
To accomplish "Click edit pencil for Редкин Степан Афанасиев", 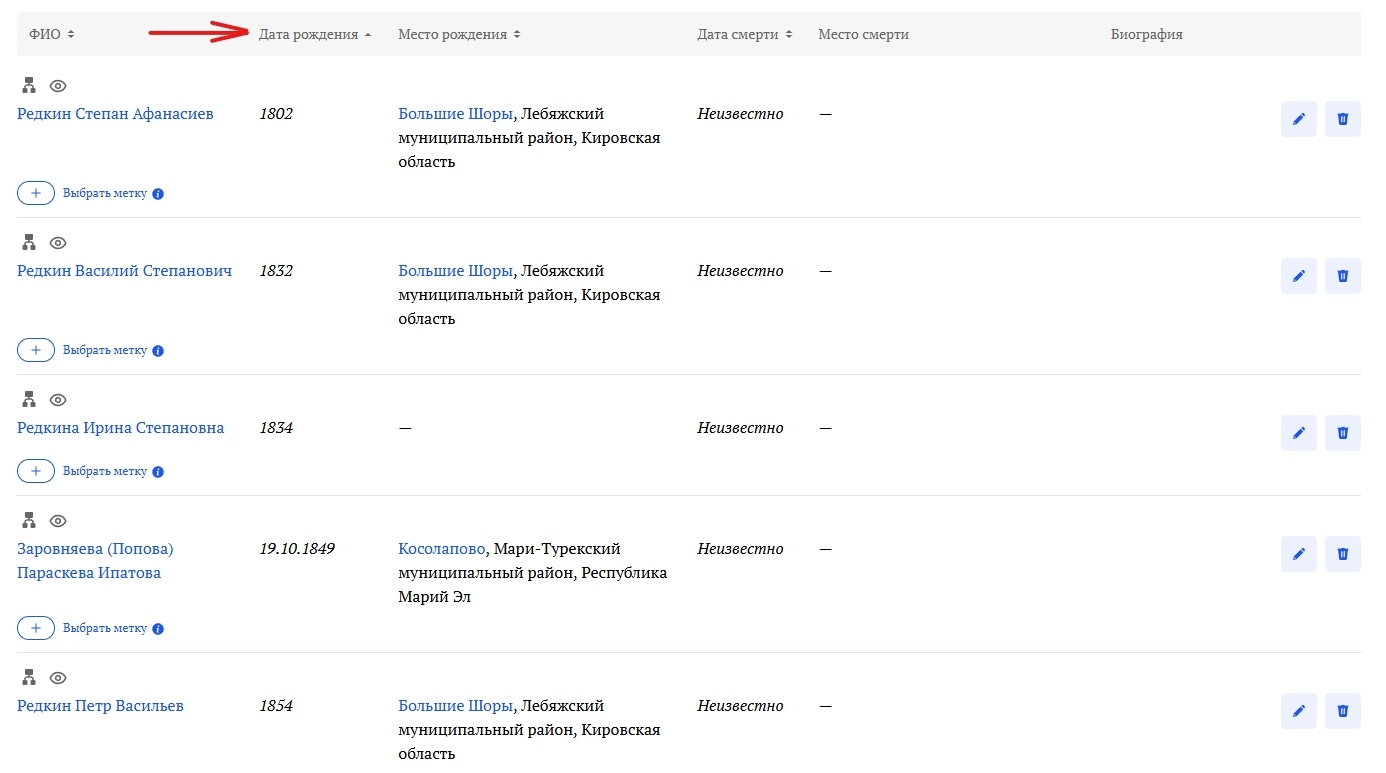I will [1298, 119].
